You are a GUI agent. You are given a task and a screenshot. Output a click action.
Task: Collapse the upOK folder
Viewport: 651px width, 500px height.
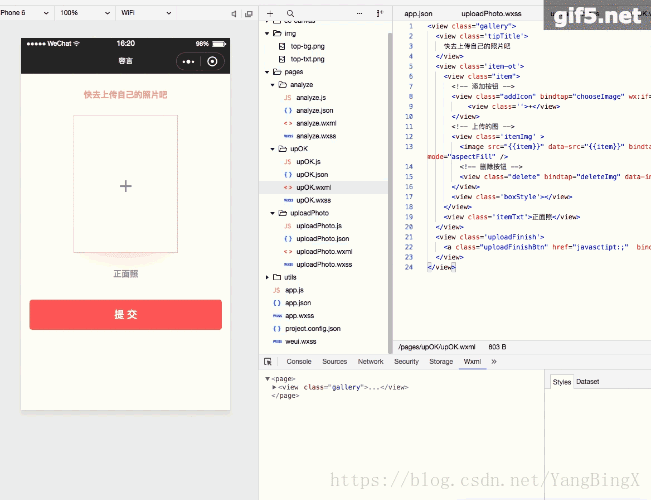pyautogui.click(x=272, y=149)
